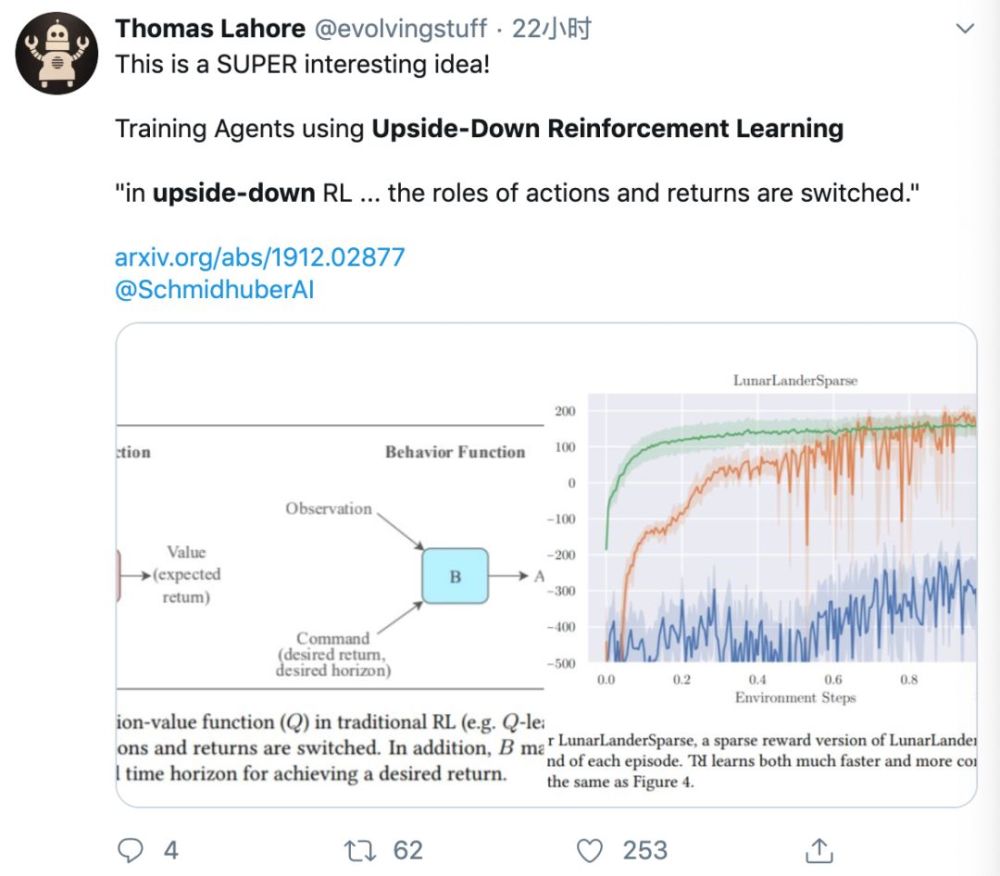This screenshot has width=1000, height=876.
Task: Click the blue B box in diagram
Action: click(455, 576)
